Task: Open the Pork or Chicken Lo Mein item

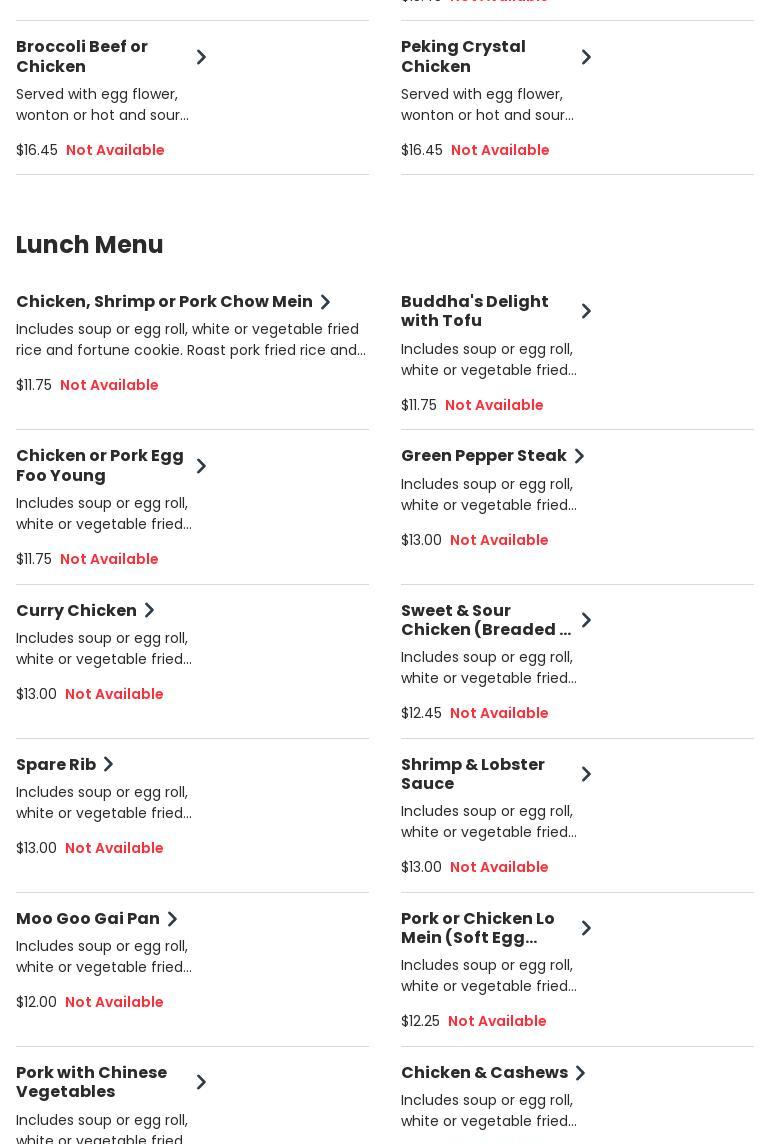Action: [478, 928]
